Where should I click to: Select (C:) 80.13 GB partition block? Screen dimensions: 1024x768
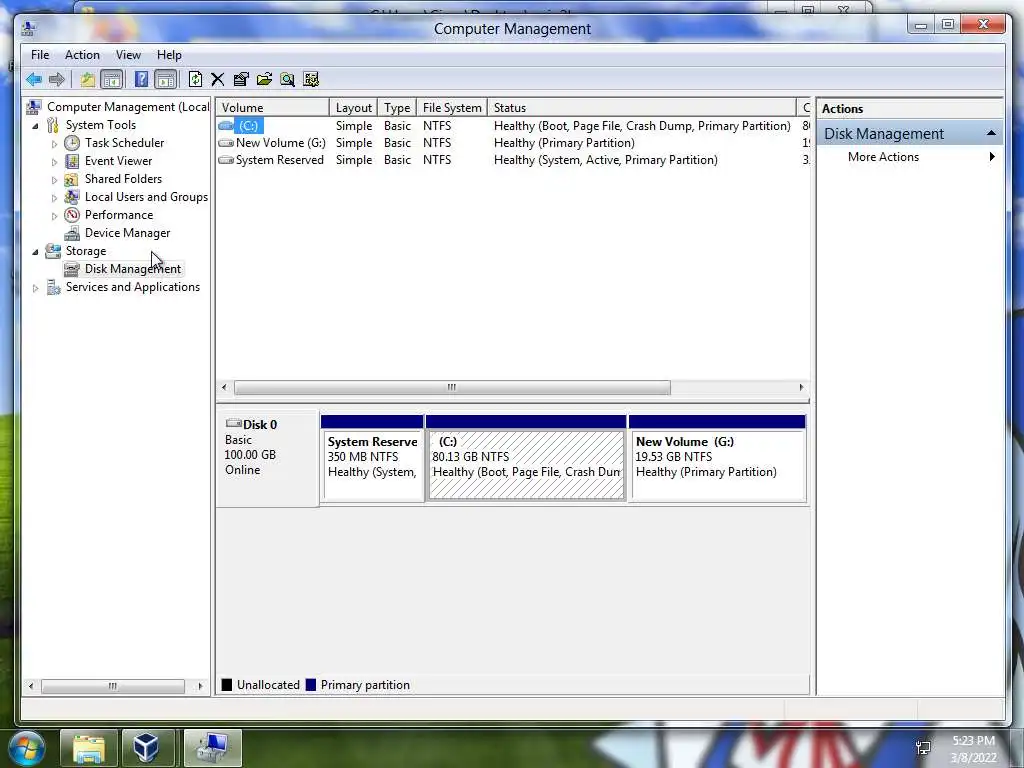pos(526,458)
